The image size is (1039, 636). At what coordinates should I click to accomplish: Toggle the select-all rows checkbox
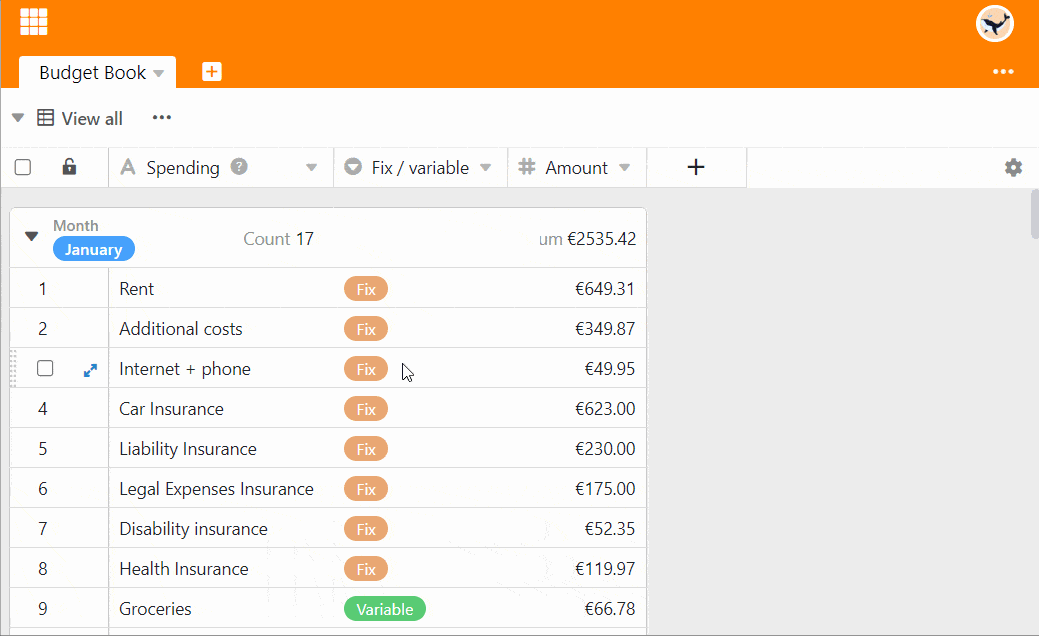(23, 167)
